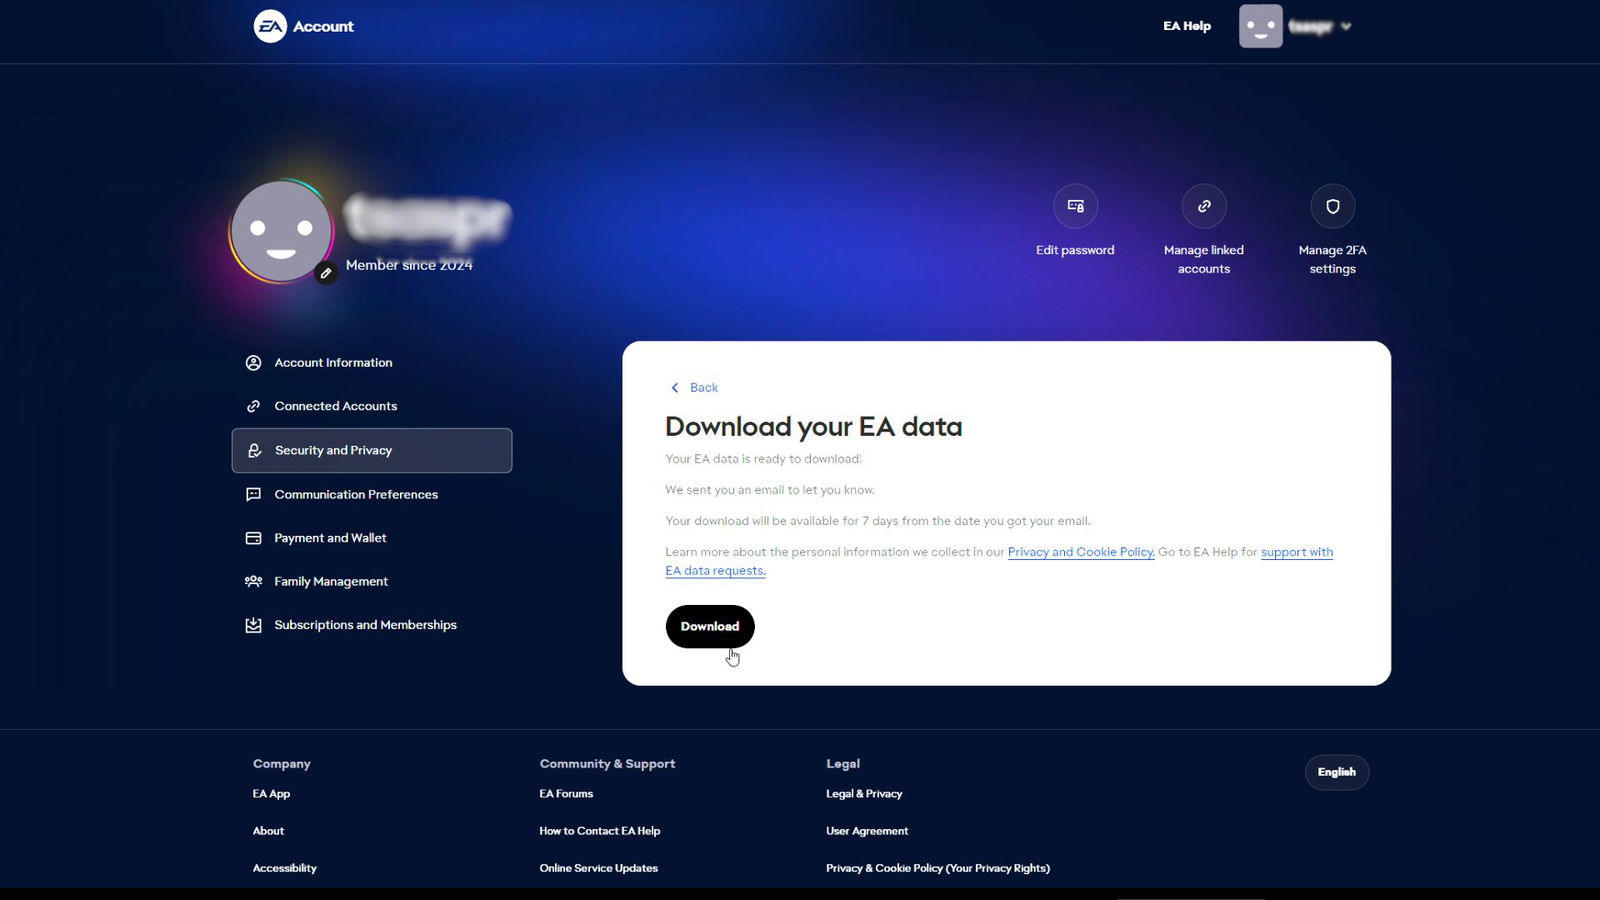Click the Manage 2FA settings shield icon

tap(1332, 206)
